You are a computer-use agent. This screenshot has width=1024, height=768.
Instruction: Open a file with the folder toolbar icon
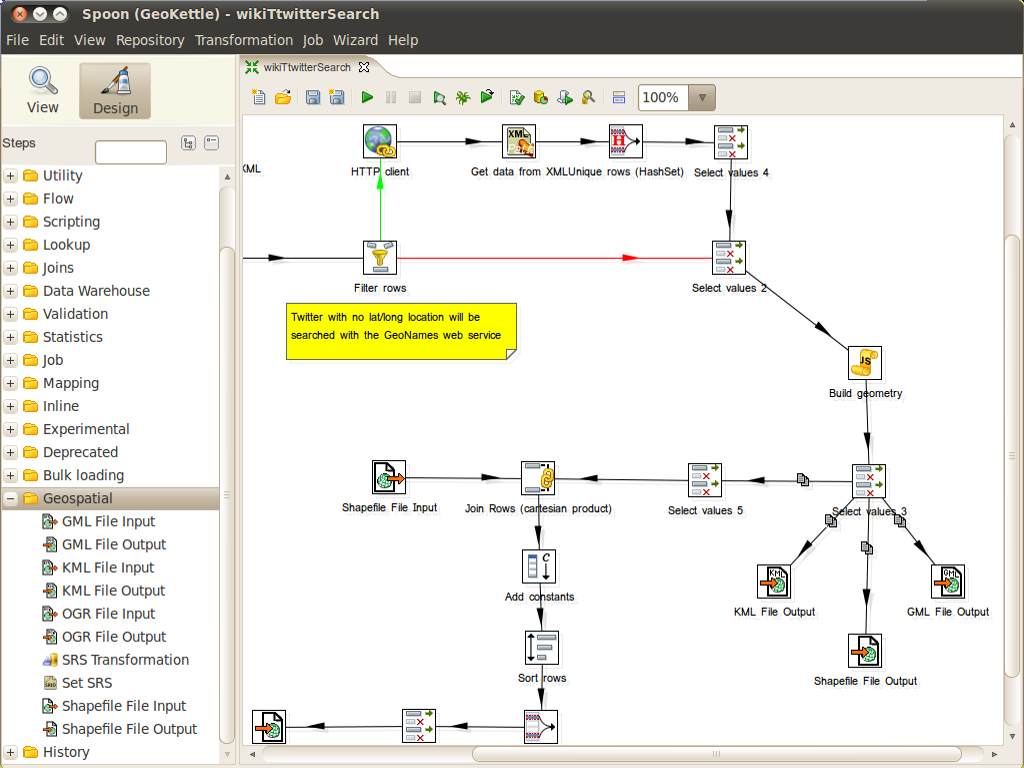tap(283, 97)
